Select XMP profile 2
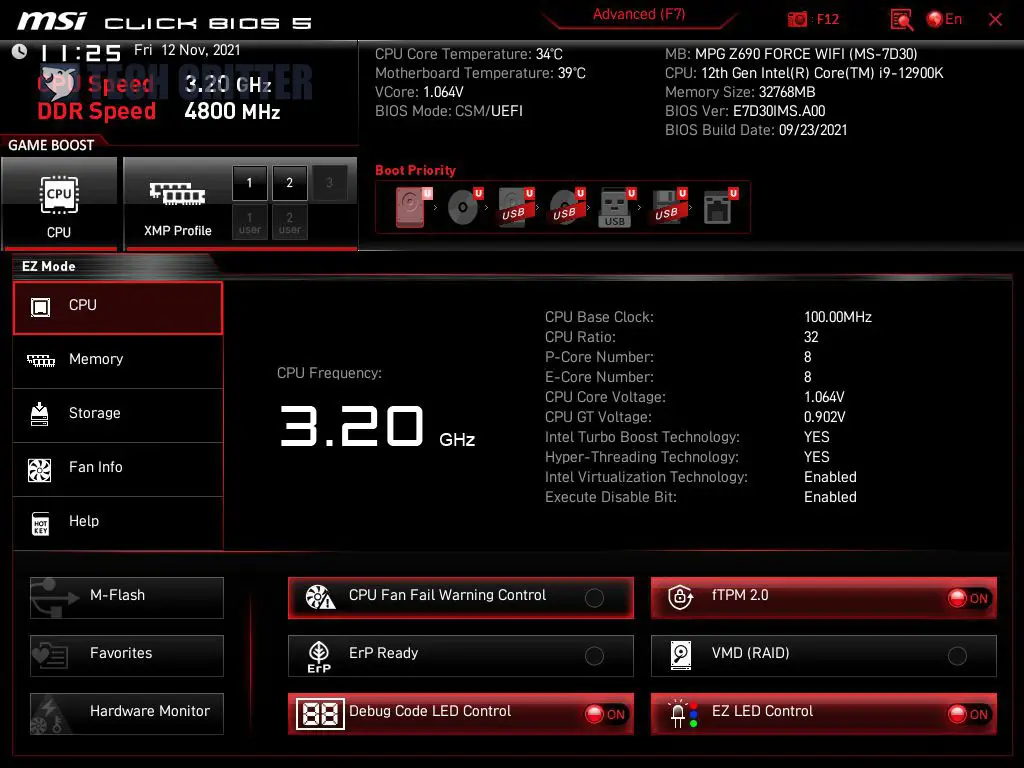 point(289,183)
